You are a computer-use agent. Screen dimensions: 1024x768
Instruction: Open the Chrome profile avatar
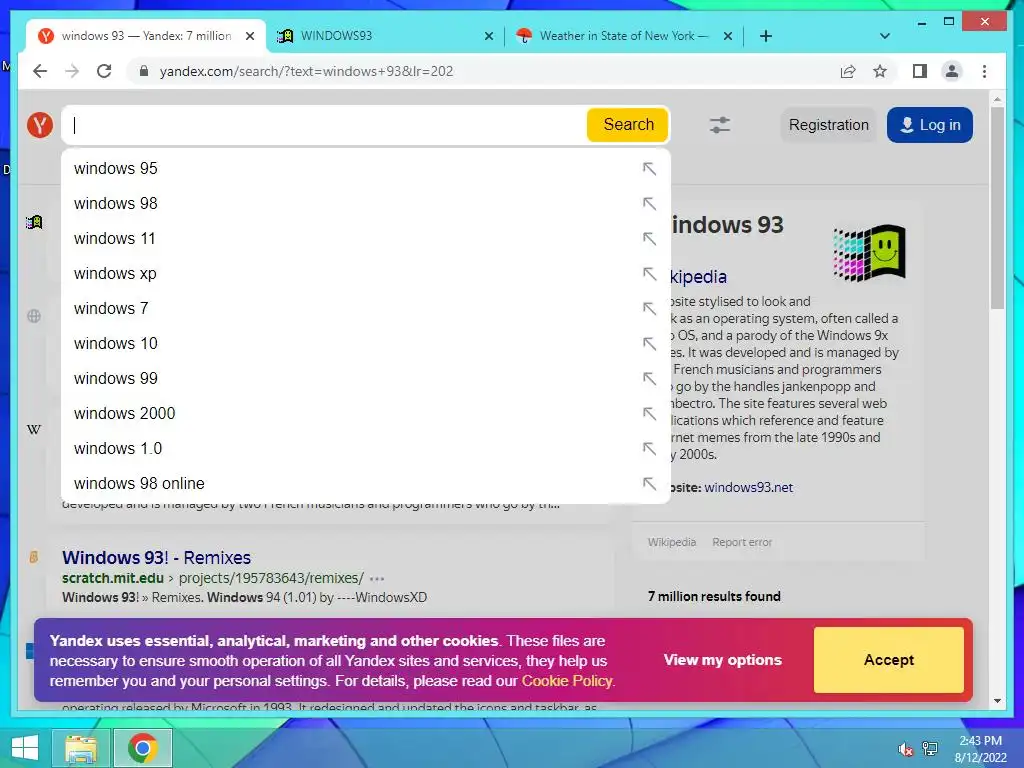pyautogui.click(x=952, y=71)
